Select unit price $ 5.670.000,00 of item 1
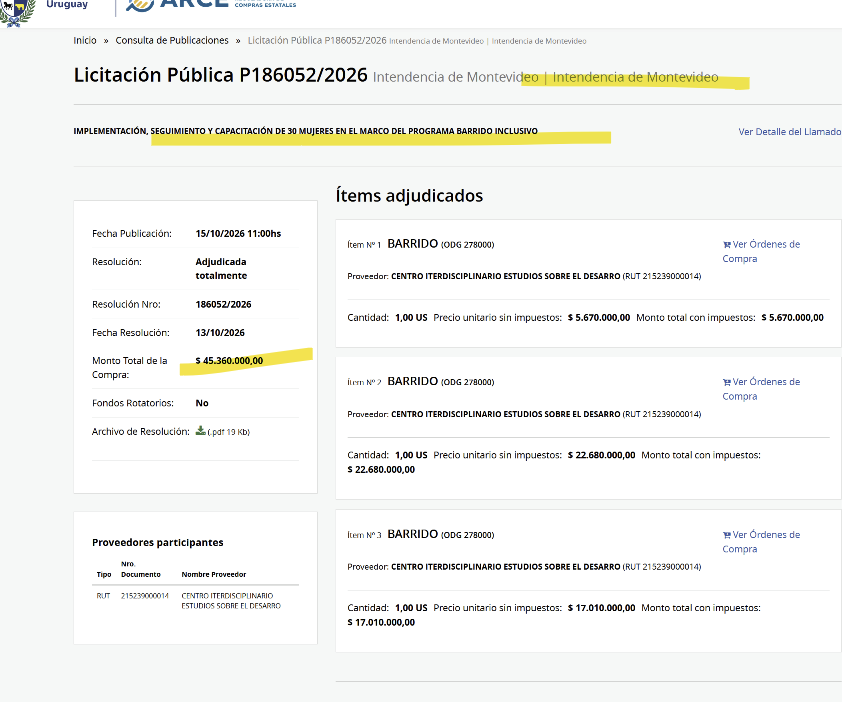 (599, 318)
